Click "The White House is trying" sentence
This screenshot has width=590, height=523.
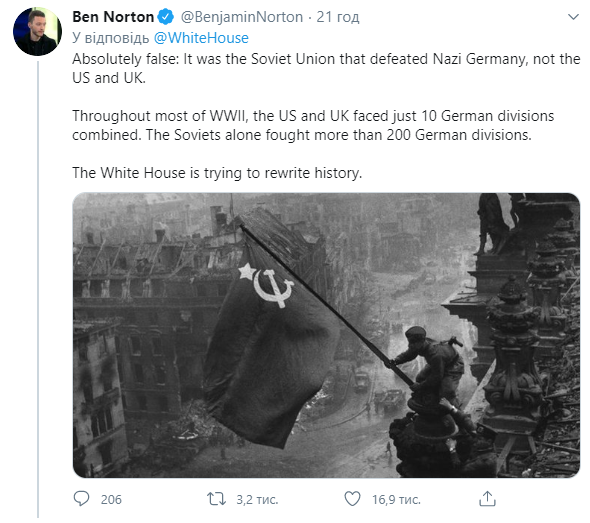click(x=217, y=173)
